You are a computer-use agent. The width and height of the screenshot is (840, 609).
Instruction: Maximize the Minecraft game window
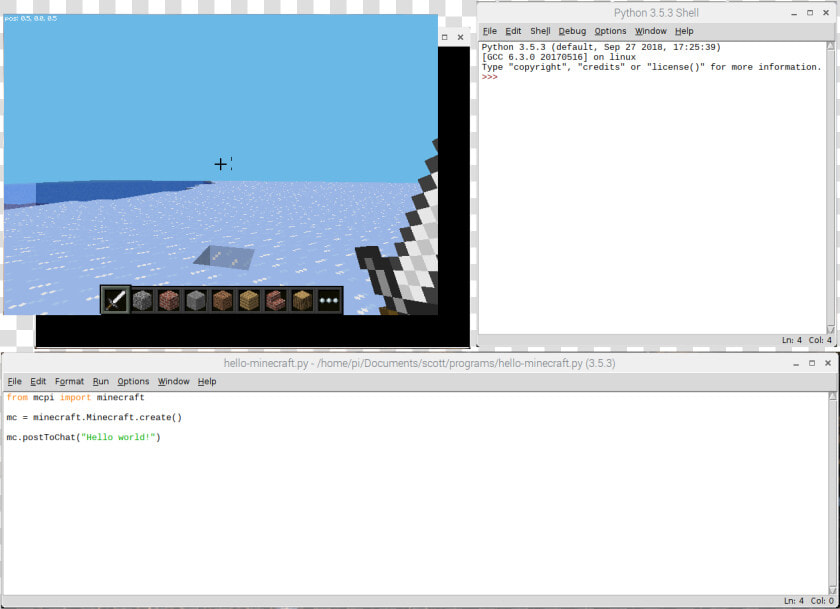coord(445,37)
